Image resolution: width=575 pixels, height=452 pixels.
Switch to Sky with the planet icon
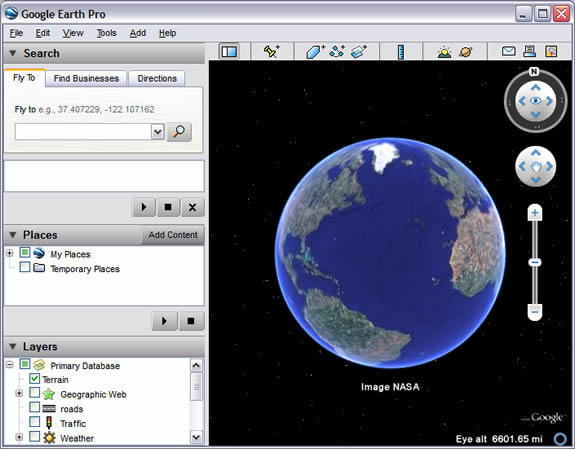[x=466, y=52]
